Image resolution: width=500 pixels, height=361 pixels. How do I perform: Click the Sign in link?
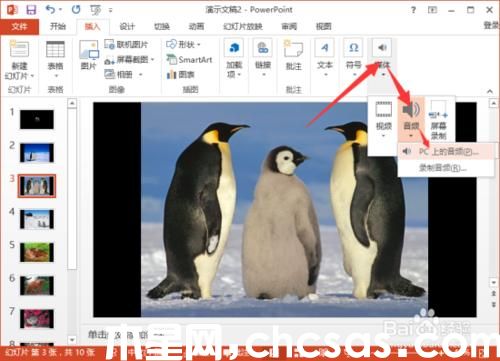pos(492,26)
